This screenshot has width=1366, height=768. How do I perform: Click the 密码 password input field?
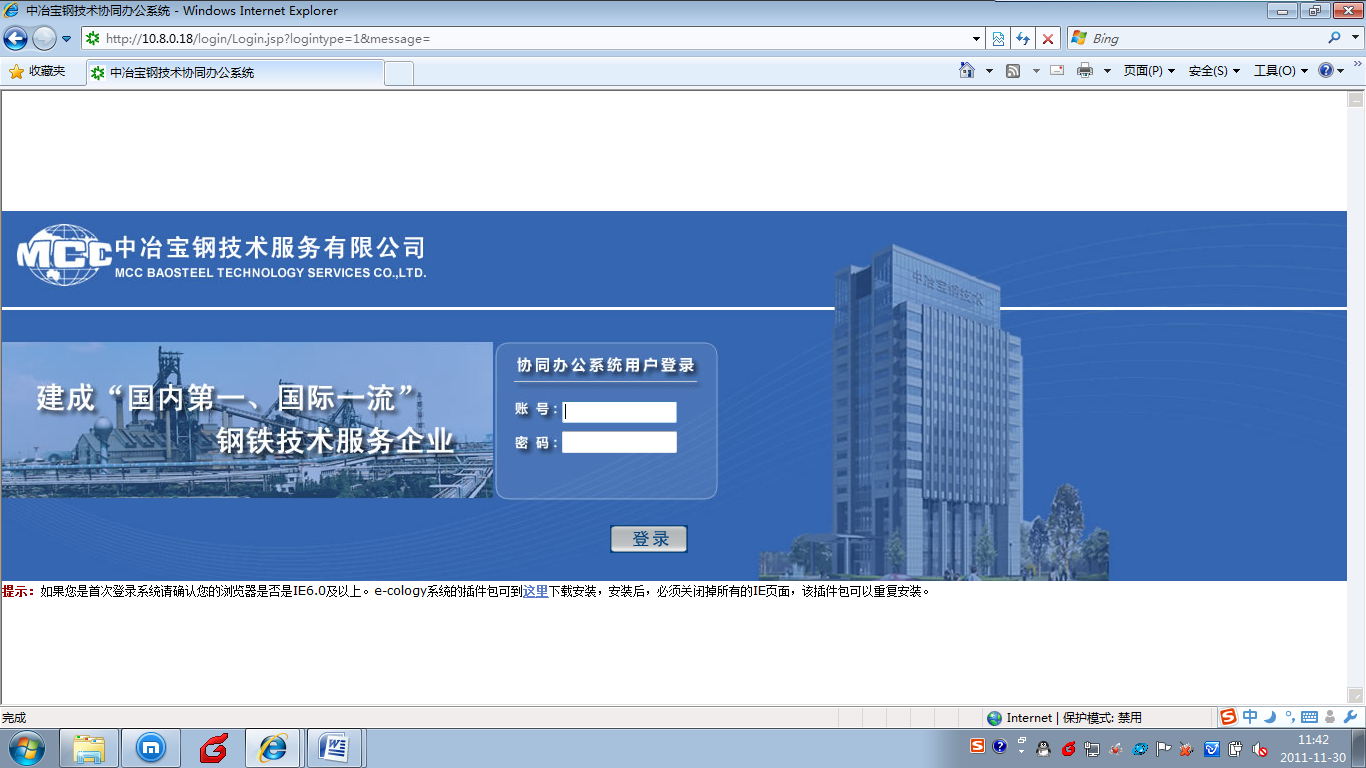[620, 442]
